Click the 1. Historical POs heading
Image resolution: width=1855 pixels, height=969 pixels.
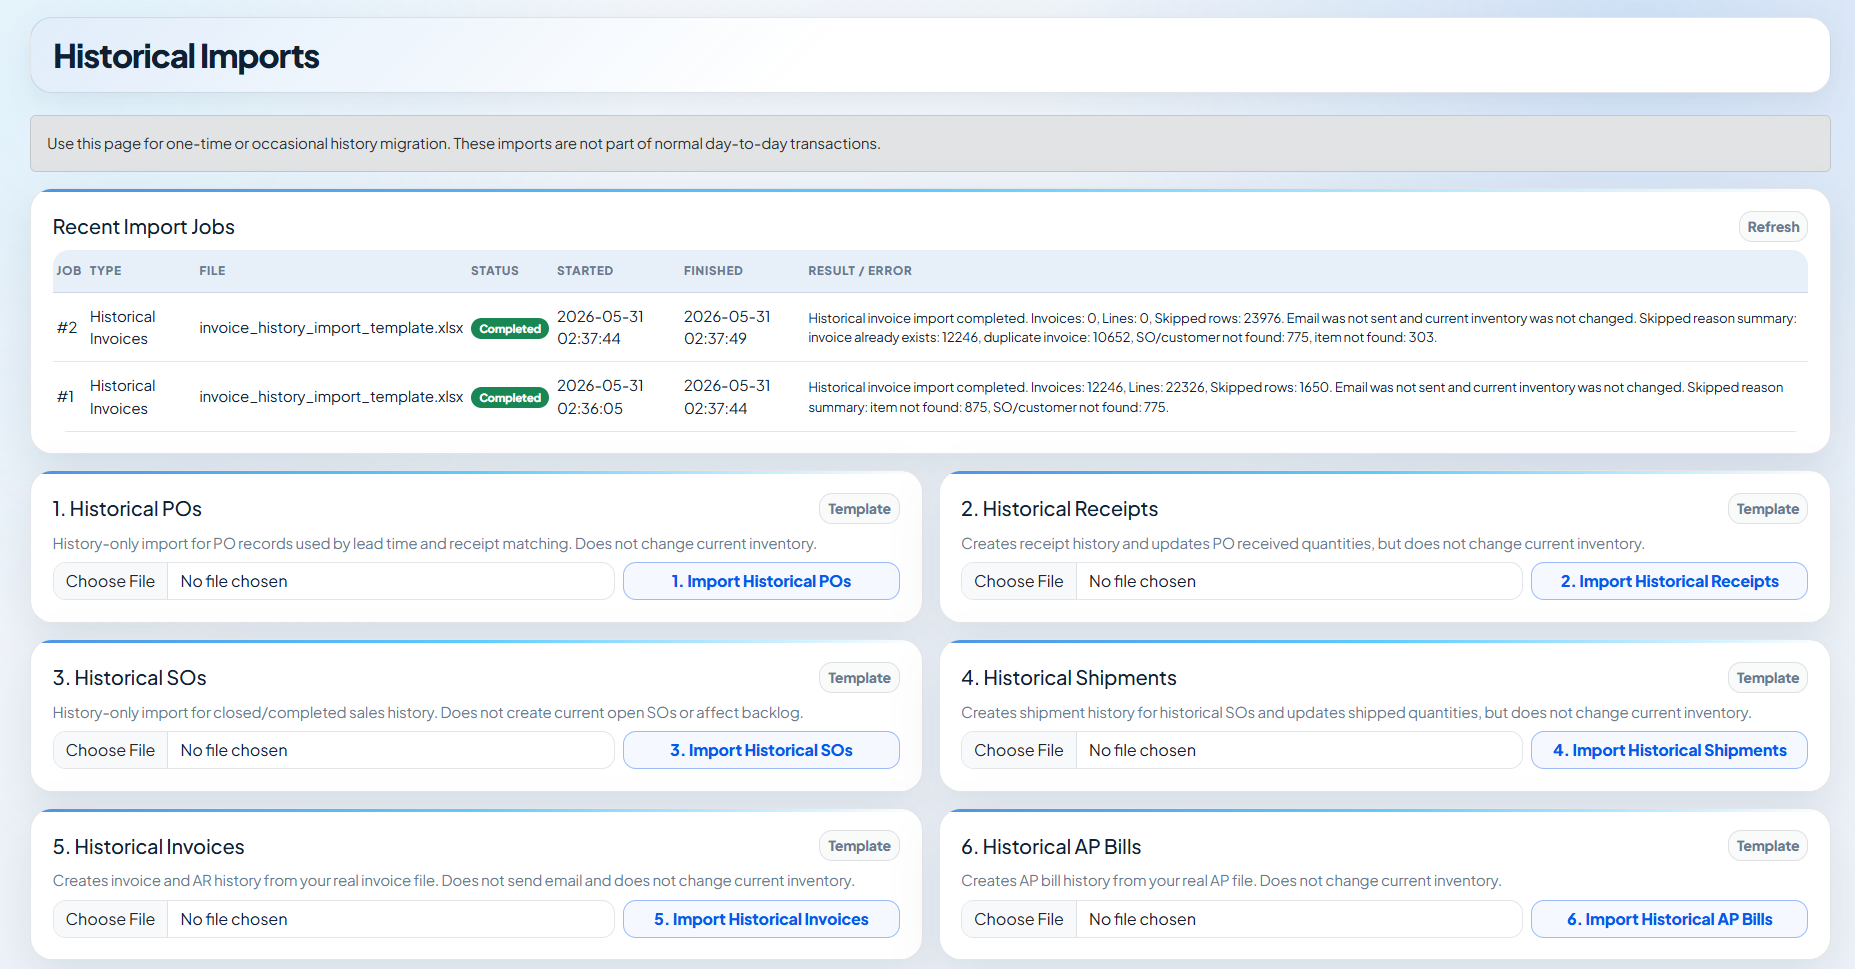[127, 509]
